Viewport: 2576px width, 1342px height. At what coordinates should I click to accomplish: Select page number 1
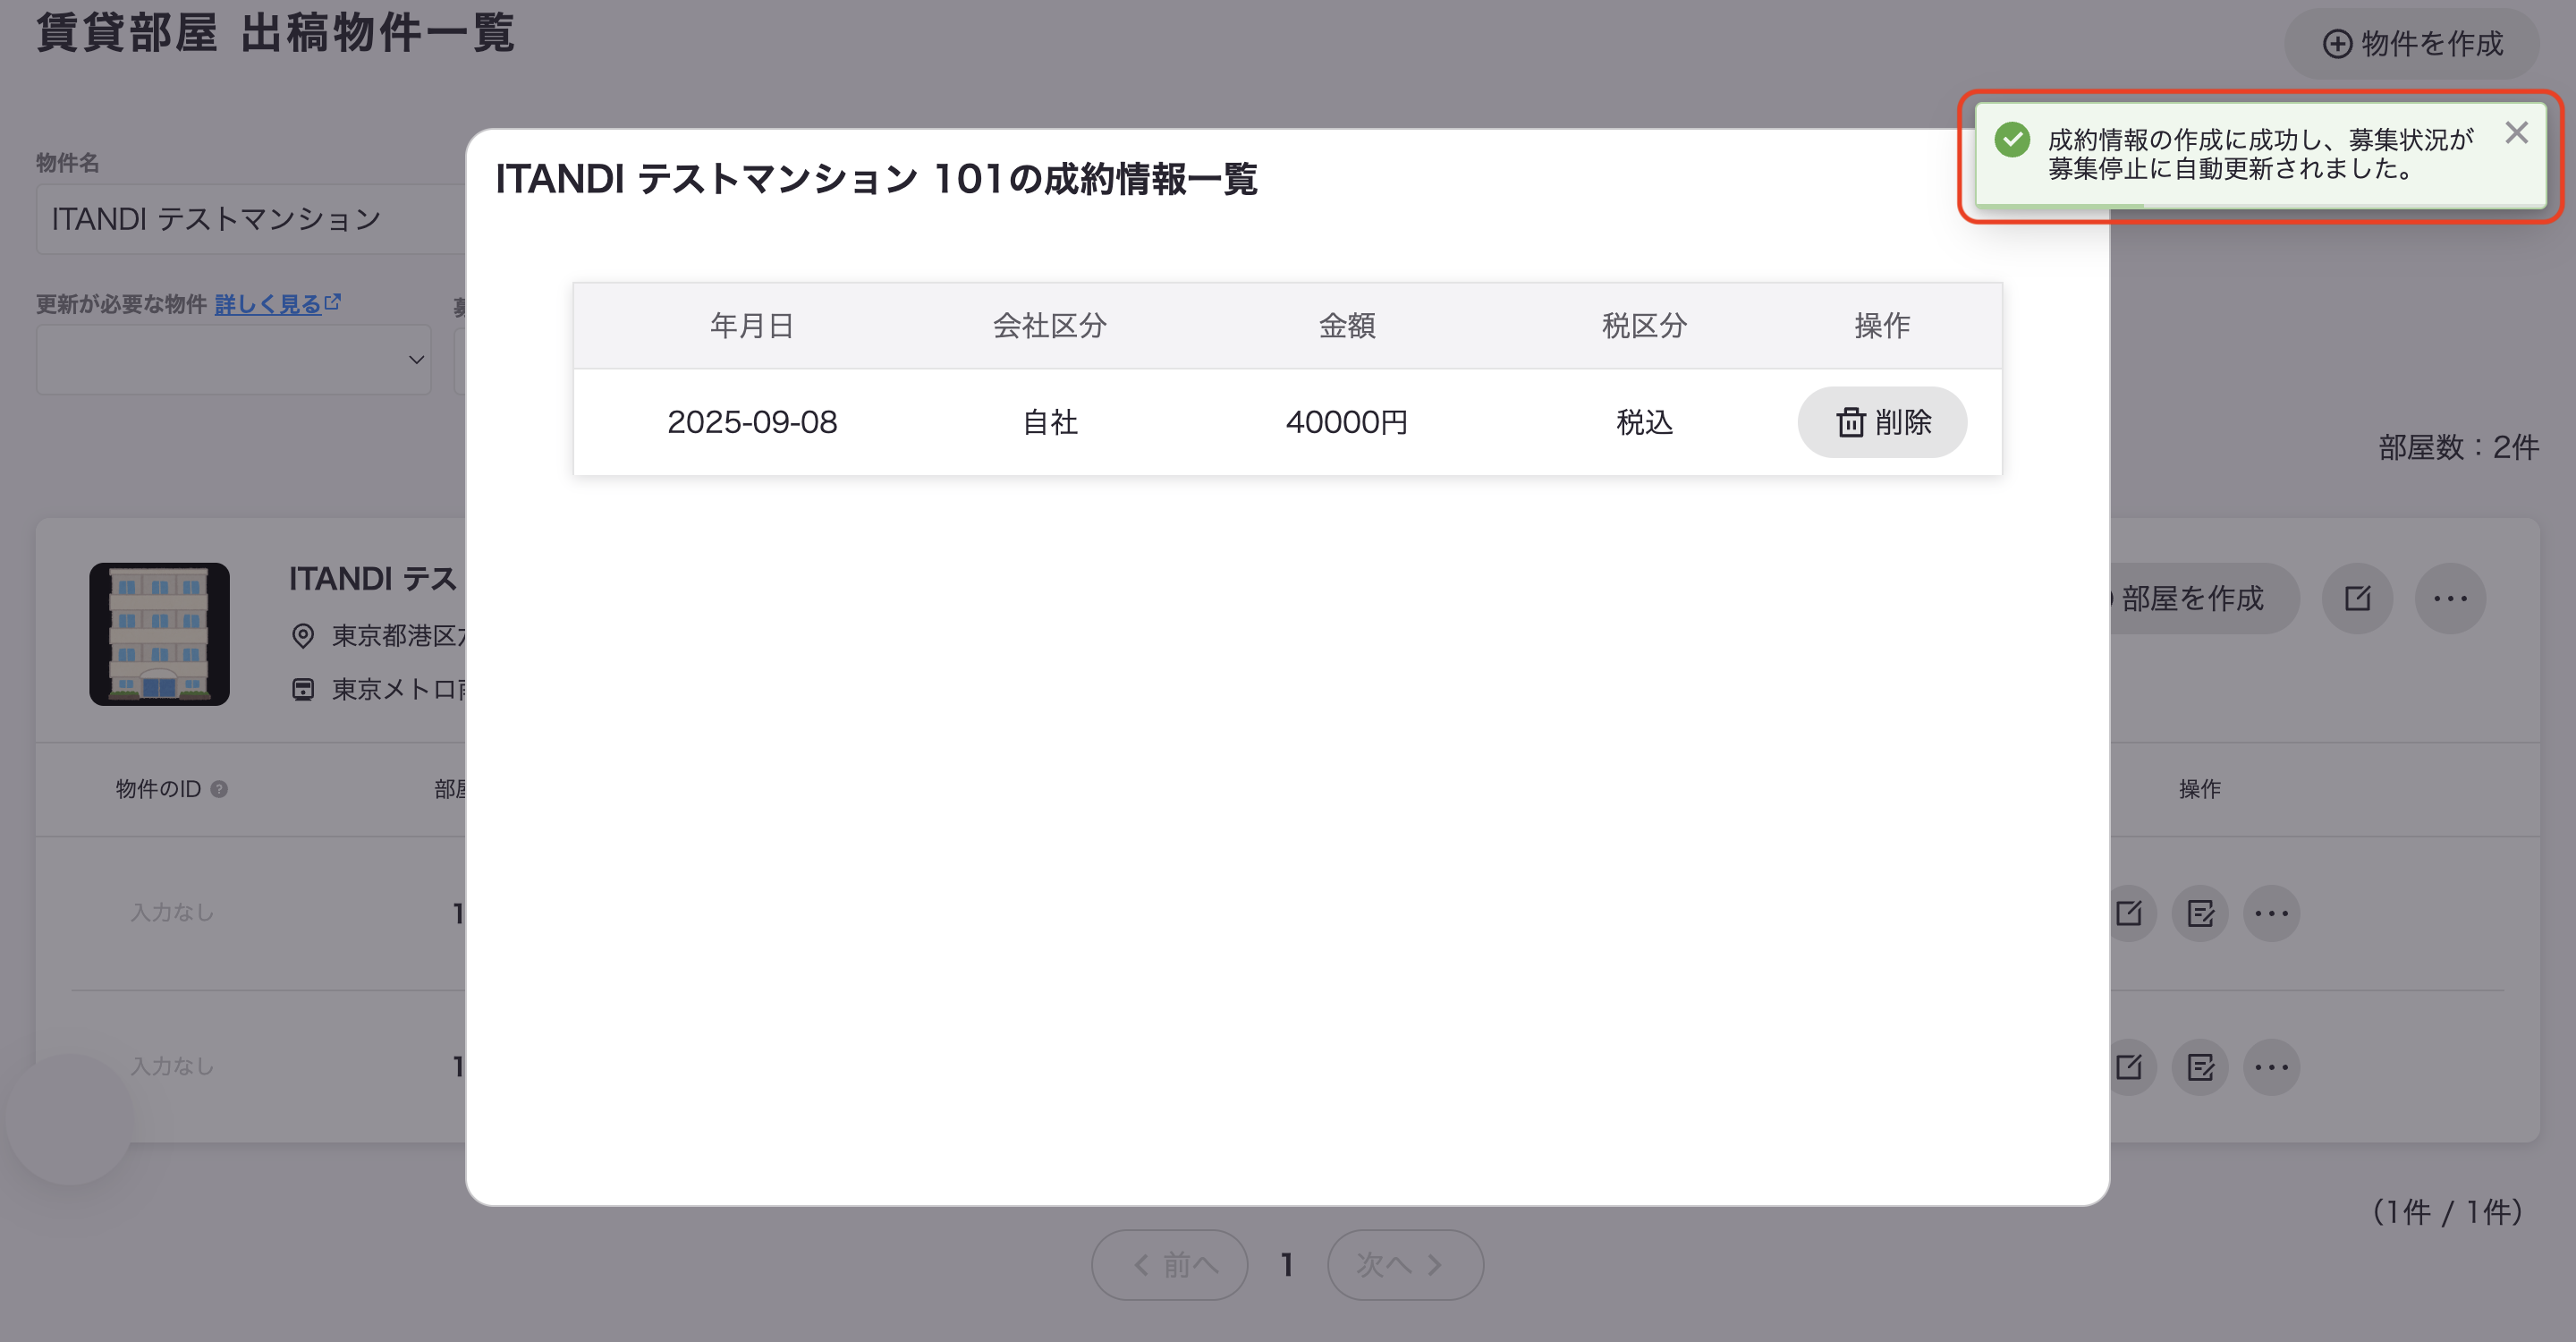tap(1287, 1265)
